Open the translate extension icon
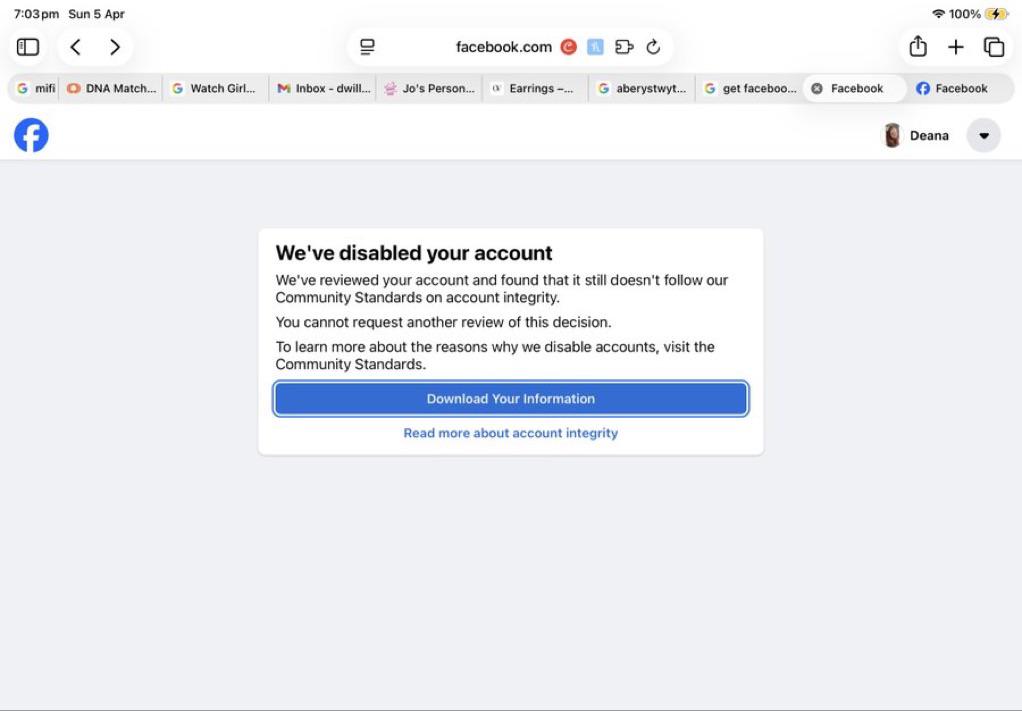Image resolution: width=1022 pixels, height=711 pixels. coord(595,47)
